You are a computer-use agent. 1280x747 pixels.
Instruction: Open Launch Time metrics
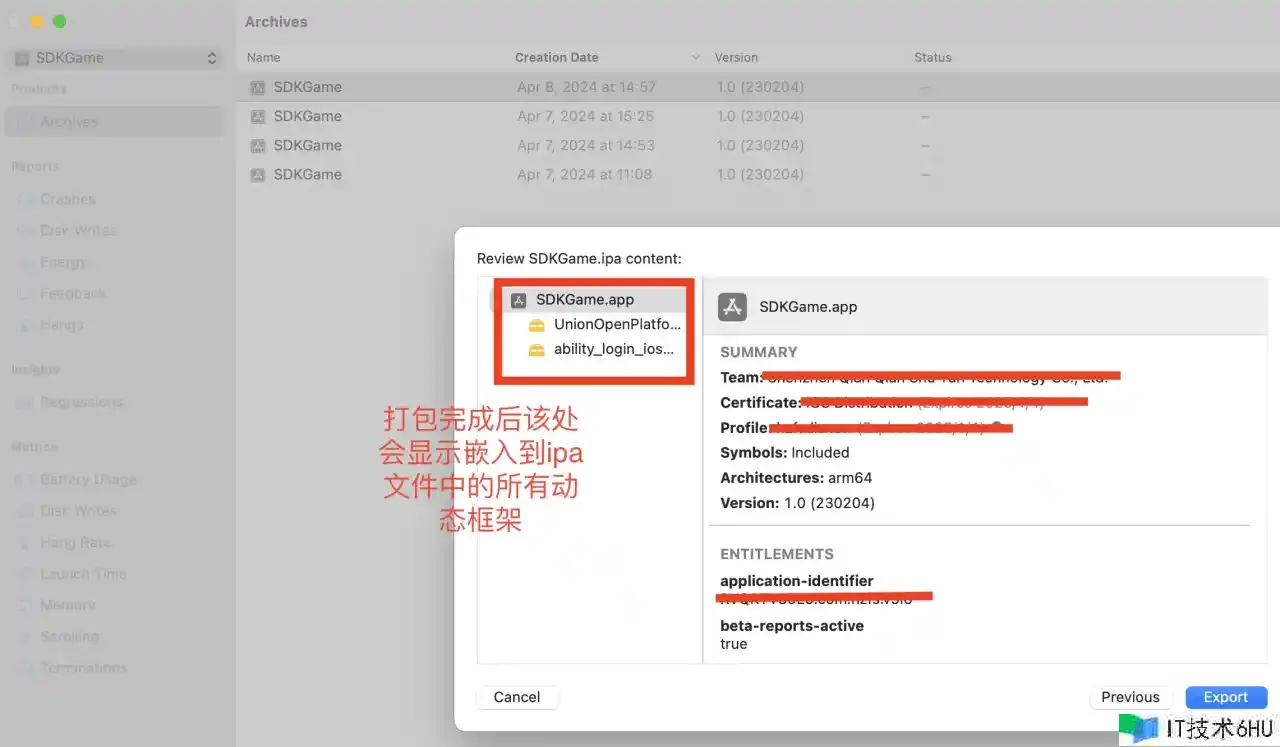tap(83, 574)
